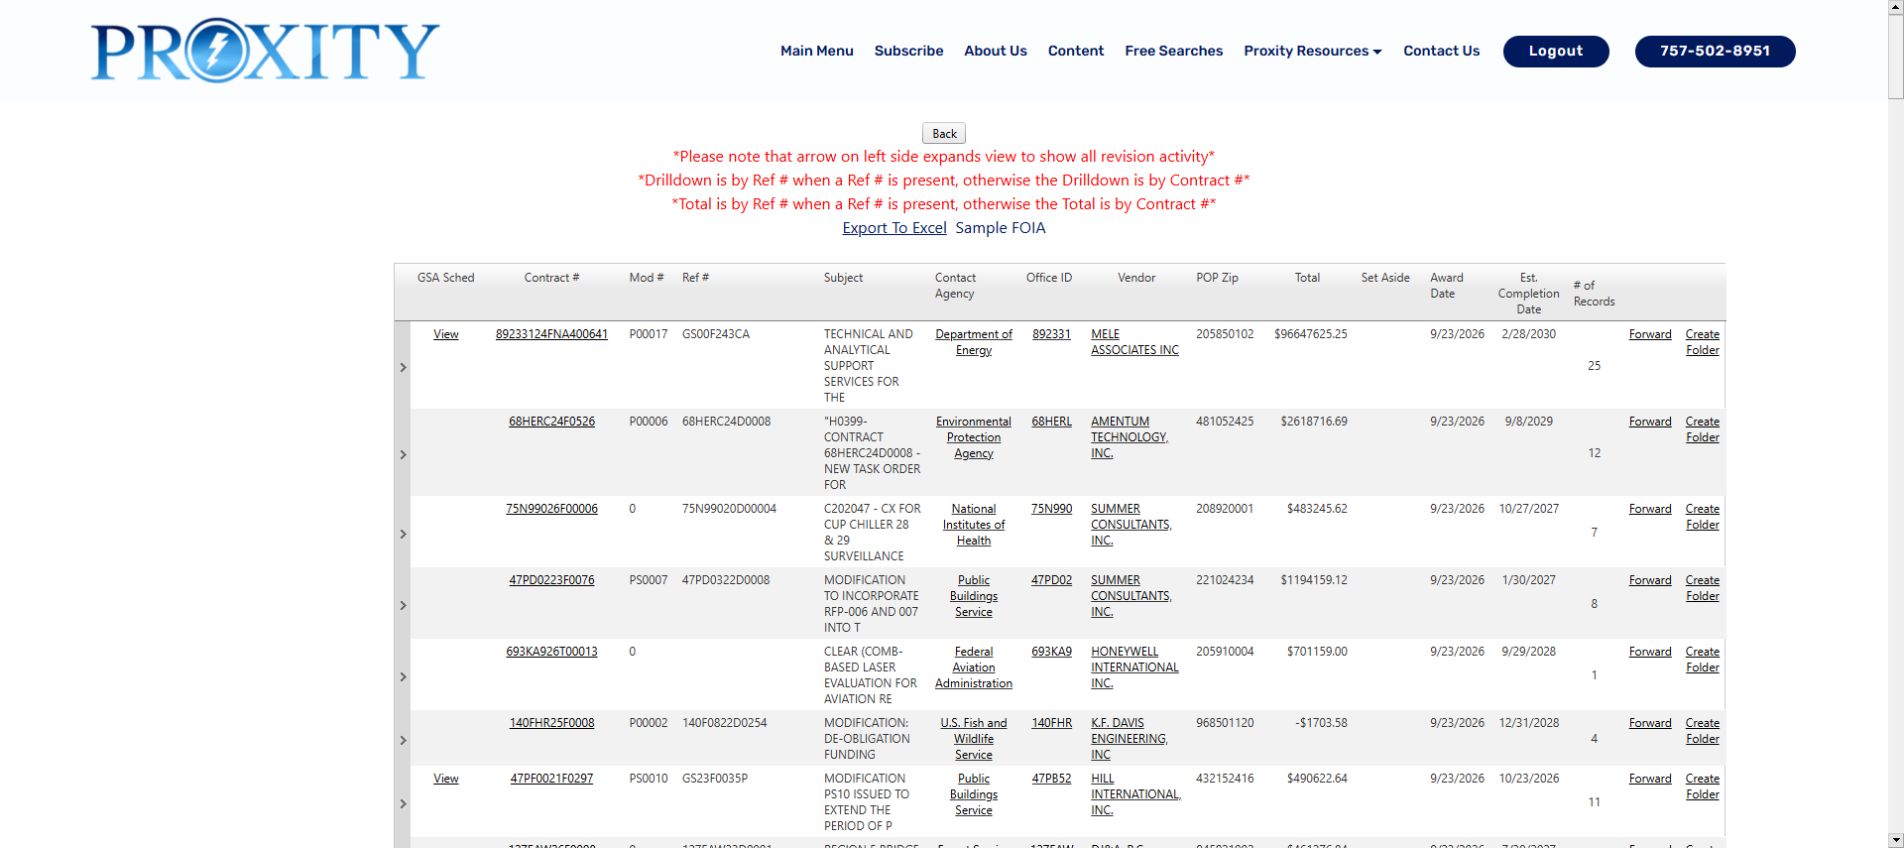Expand row for contract 89233124FNA400641
This screenshot has height=848, width=1904.
tap(403, 367)
